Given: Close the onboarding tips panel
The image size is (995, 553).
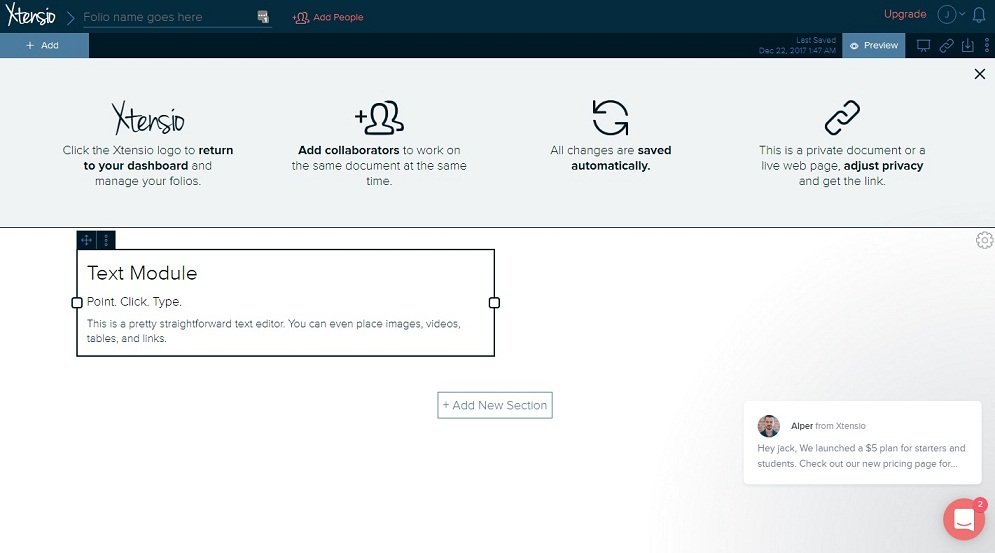Looking at the screenshot, I should pos(980,74).
